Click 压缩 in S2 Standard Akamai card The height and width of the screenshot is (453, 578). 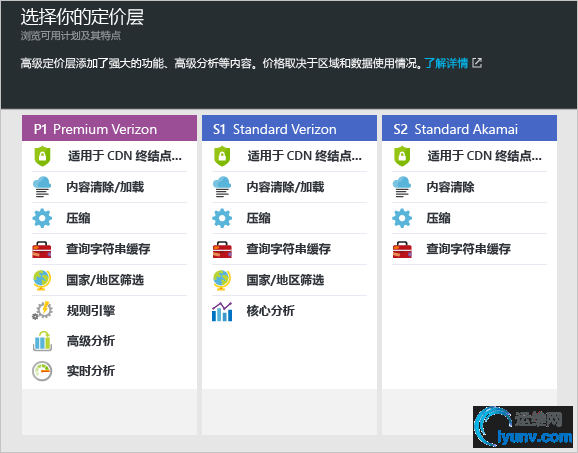(438, 218)
